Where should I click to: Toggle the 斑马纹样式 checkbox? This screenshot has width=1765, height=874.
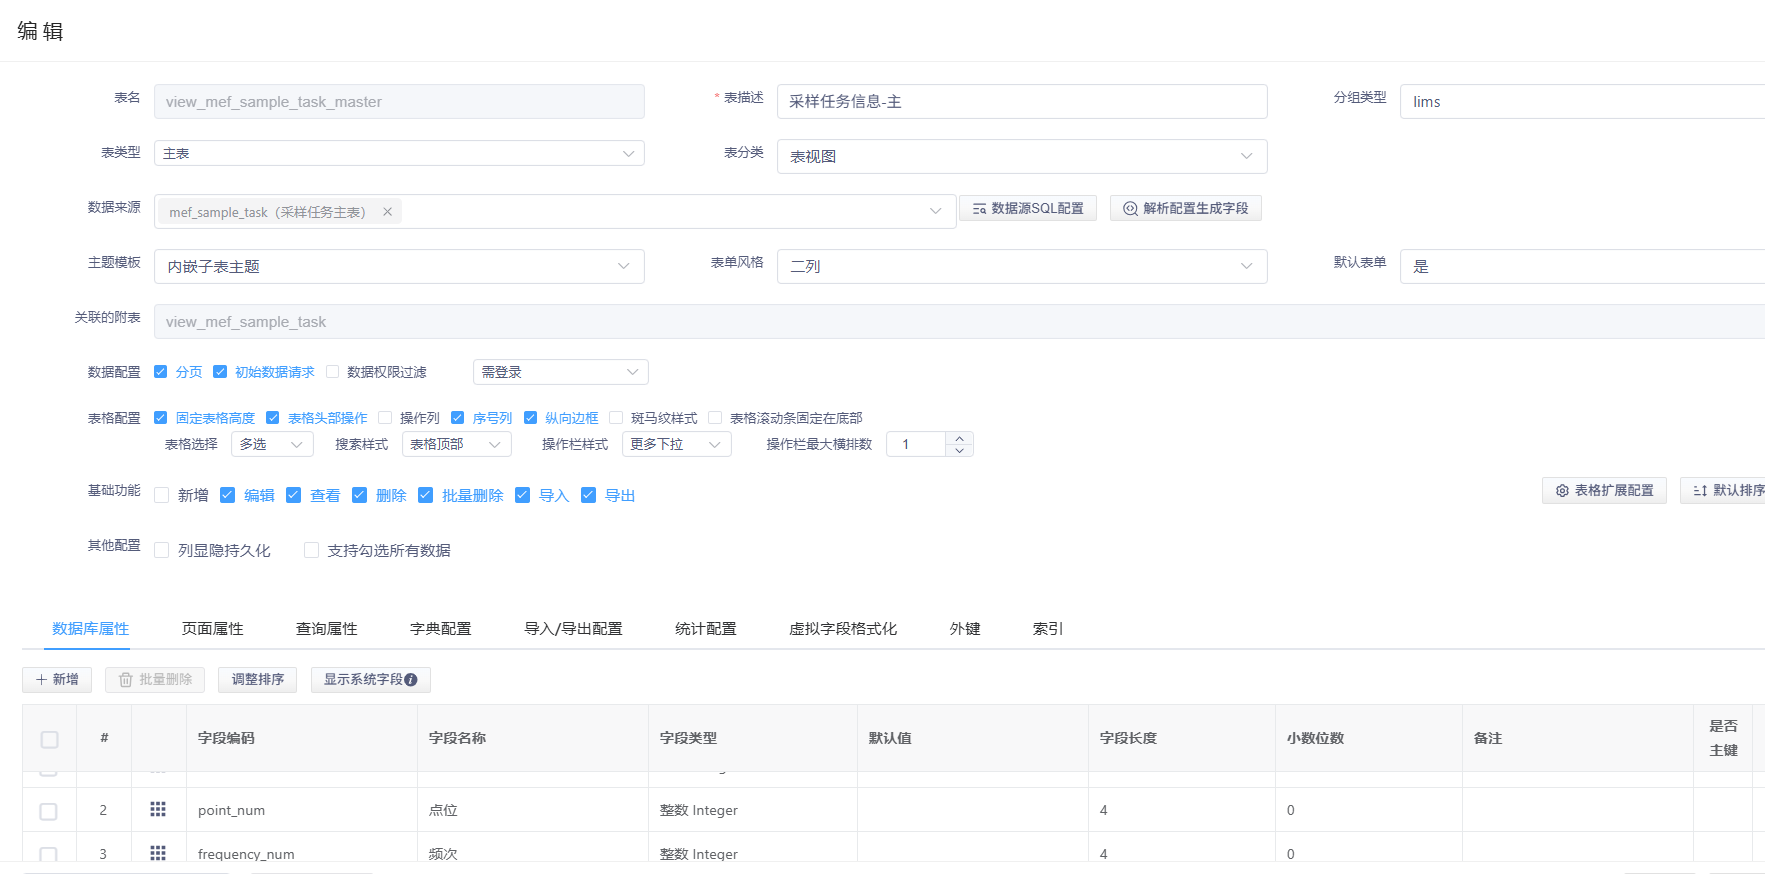coord(616,418)
